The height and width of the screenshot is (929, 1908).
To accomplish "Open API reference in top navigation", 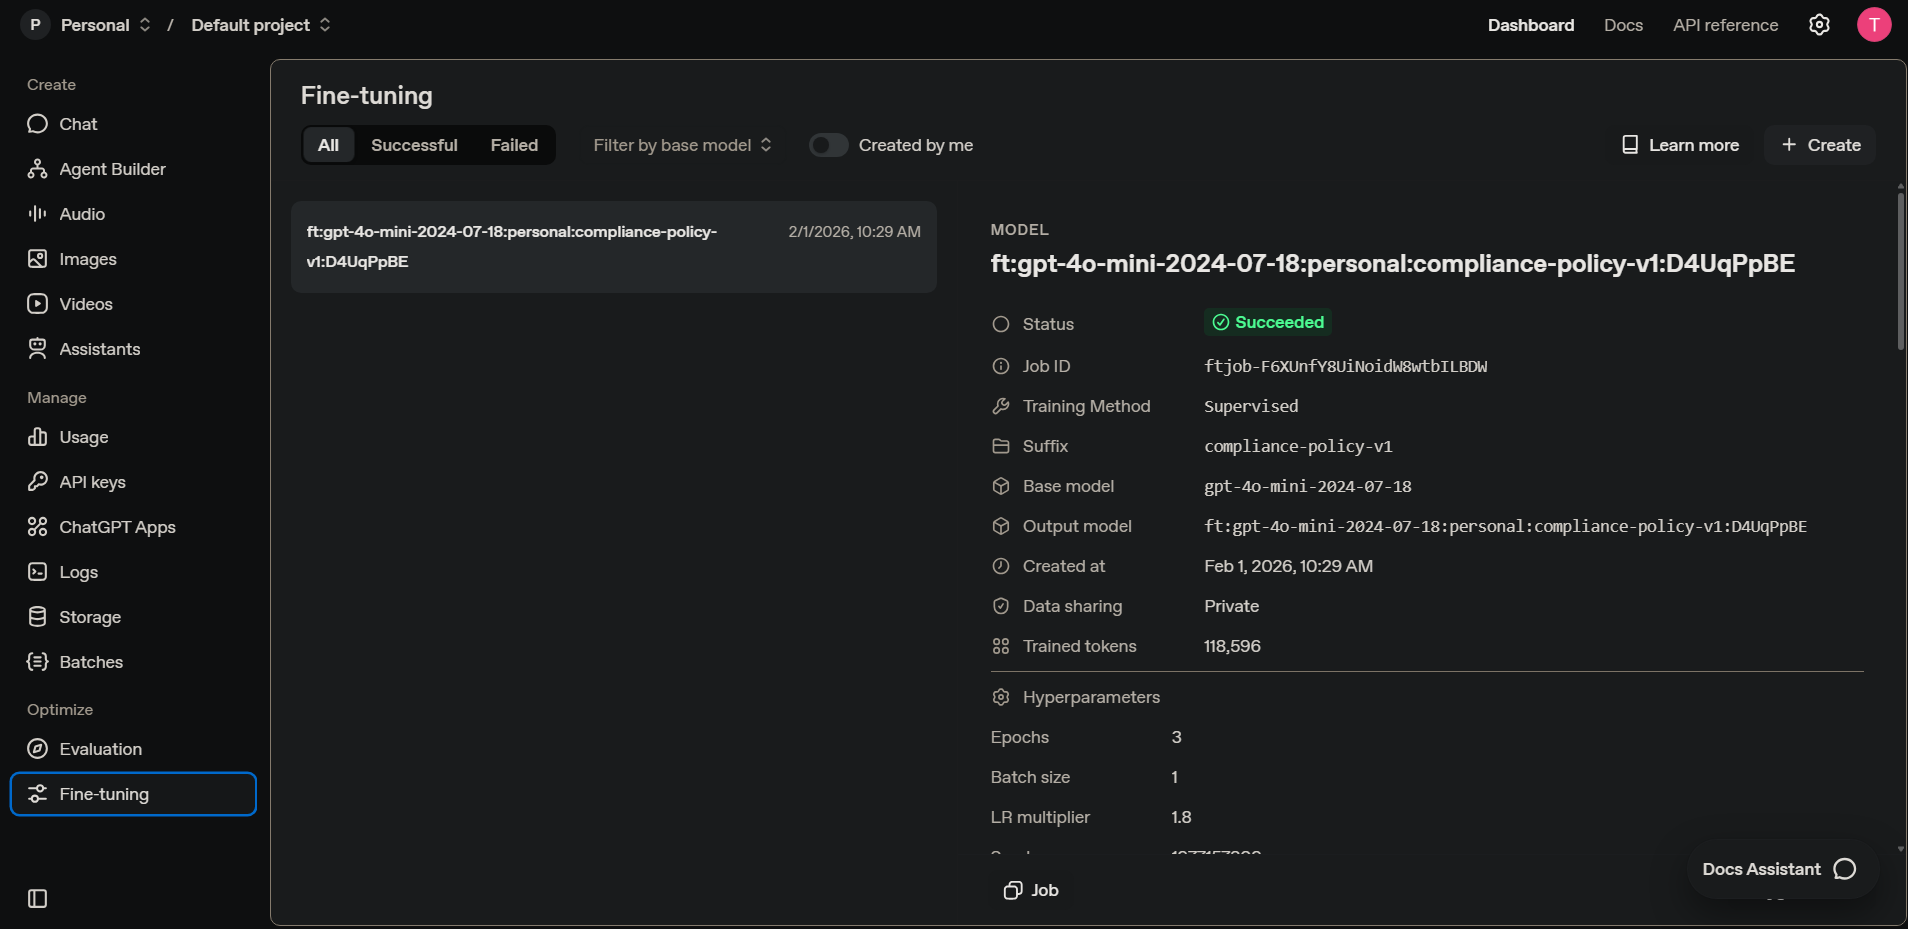I will coord(1725,25).
